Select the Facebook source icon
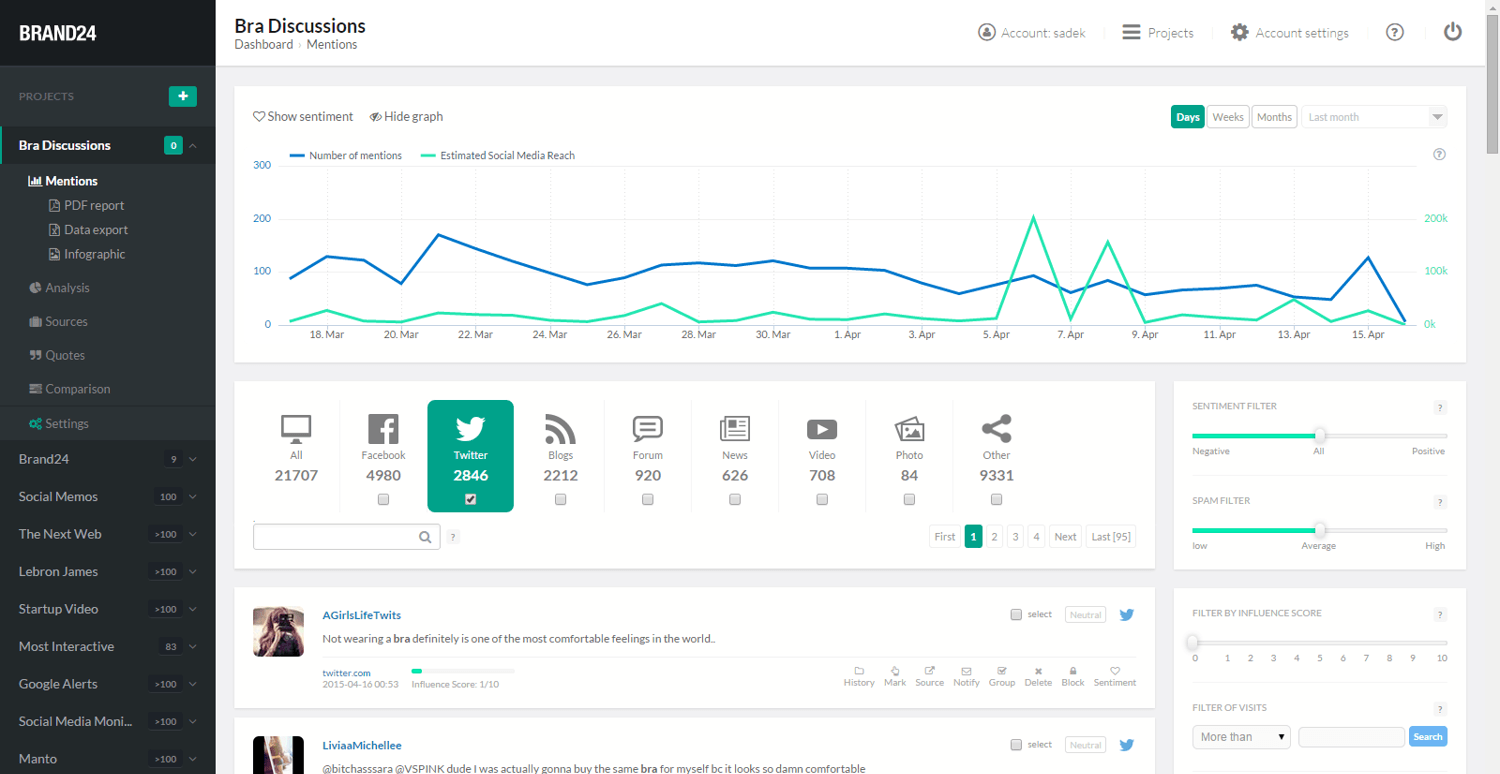1500x774 pixels. [383, 429]
